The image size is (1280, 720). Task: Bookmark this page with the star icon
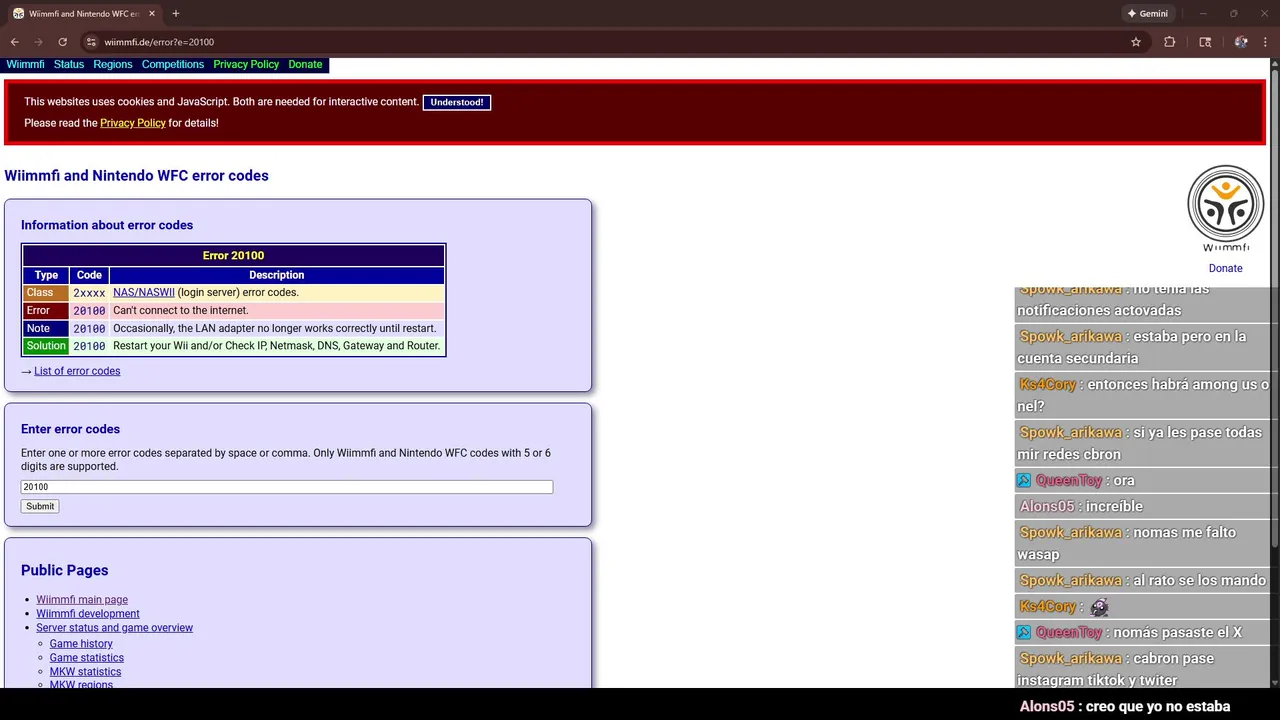[x=1136, y=42]
